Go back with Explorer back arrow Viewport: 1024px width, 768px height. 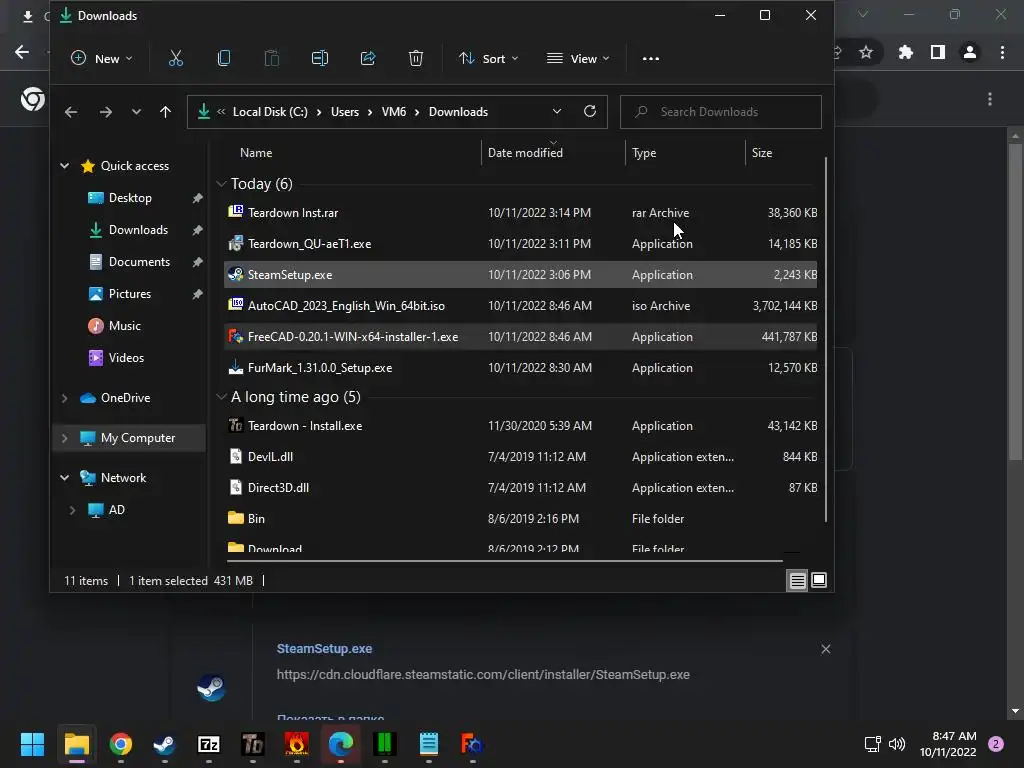(x=71, y=112)
